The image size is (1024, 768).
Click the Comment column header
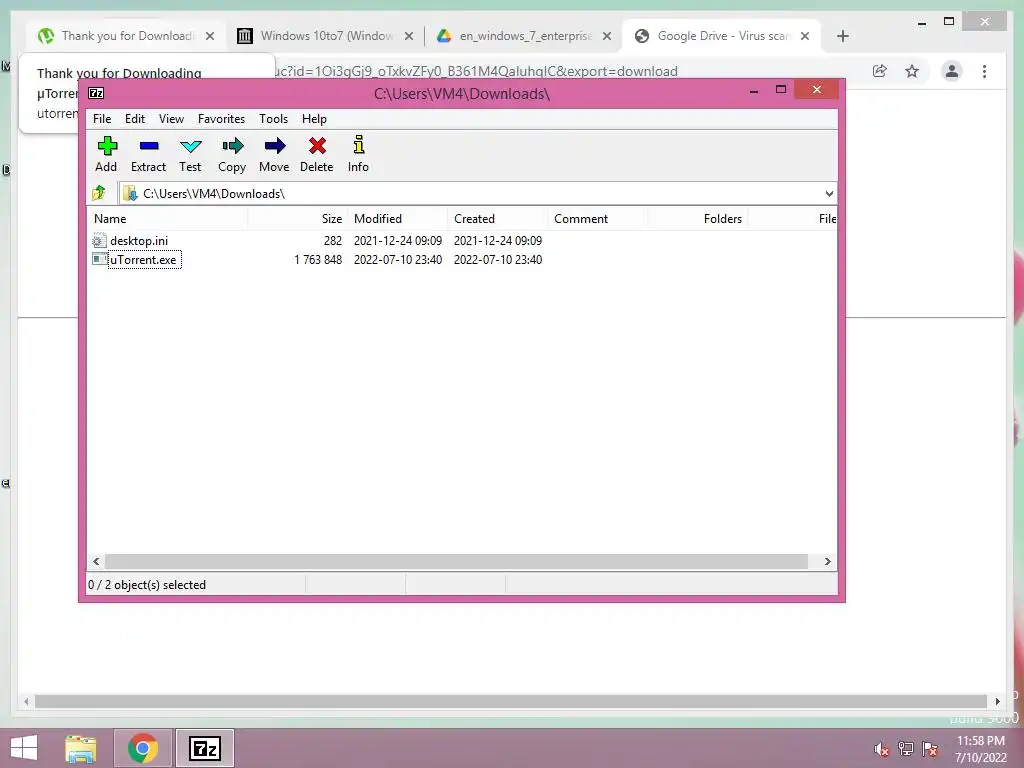pyautogui.click(x=598, y=219)
